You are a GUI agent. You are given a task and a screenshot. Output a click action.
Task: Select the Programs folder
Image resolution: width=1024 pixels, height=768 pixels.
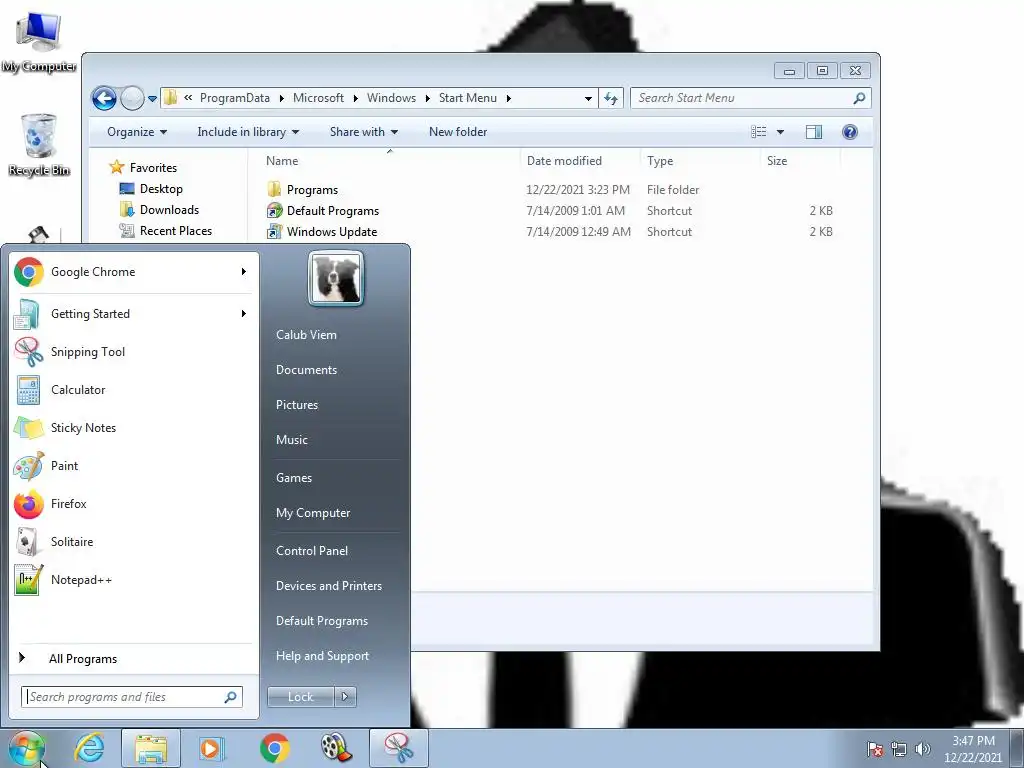(x=312, y=190)
